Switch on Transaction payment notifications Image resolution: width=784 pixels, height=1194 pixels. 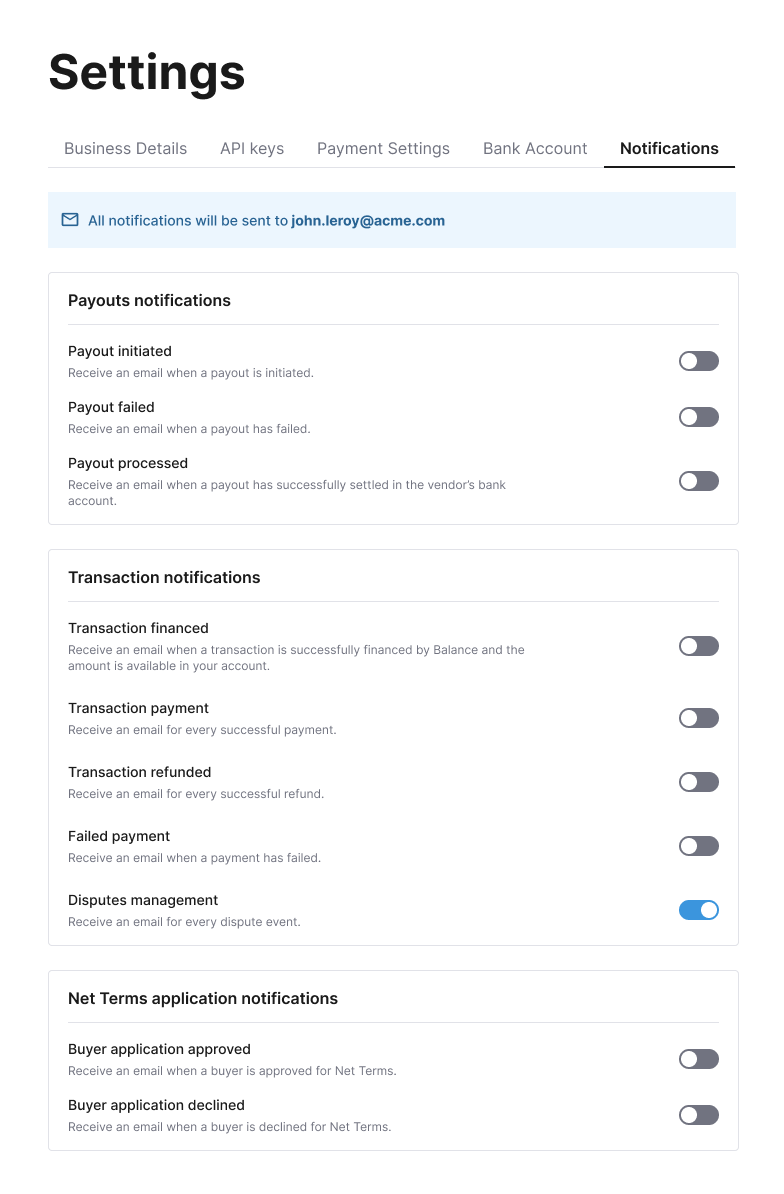point(699,718)
